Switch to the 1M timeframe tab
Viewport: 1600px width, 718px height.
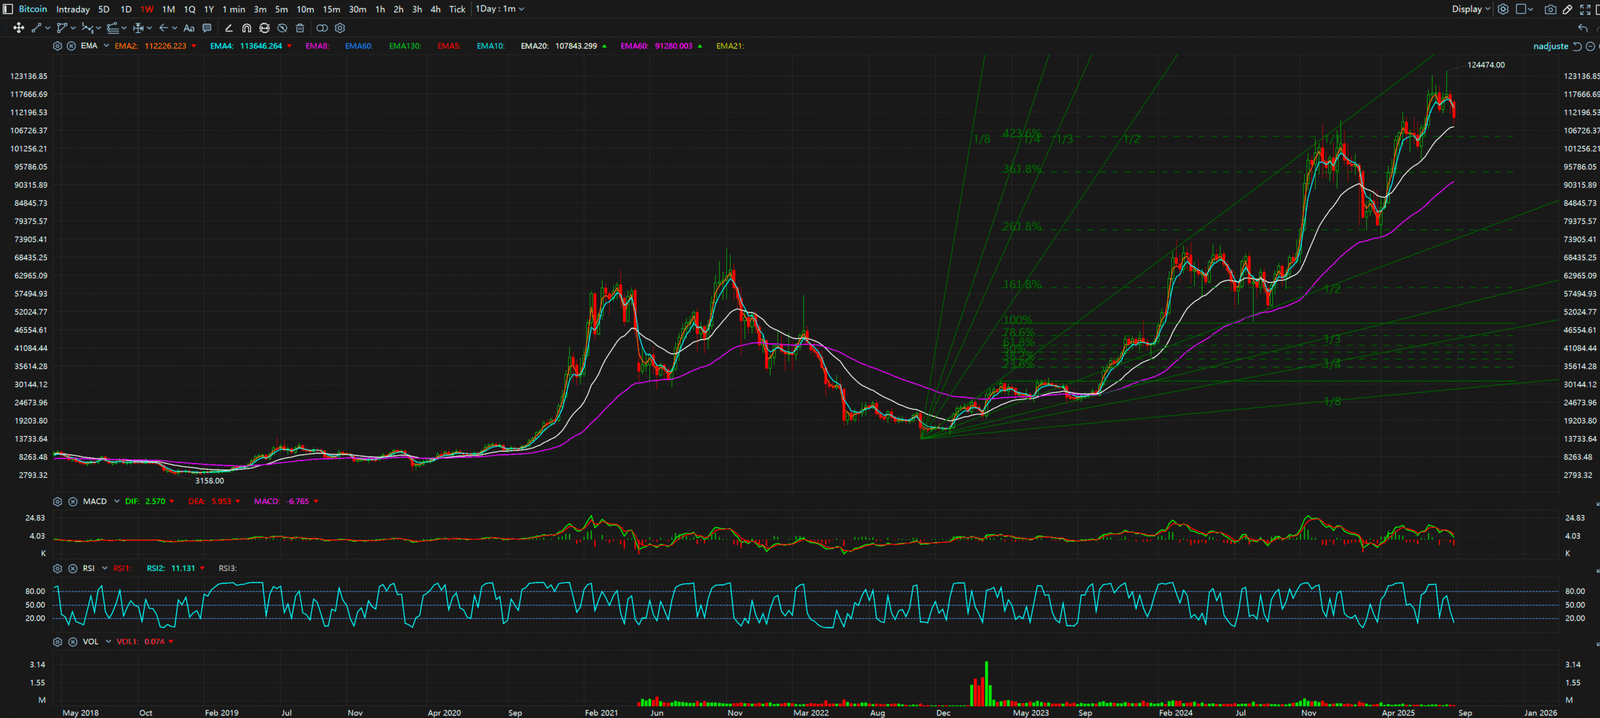point(168,9)
